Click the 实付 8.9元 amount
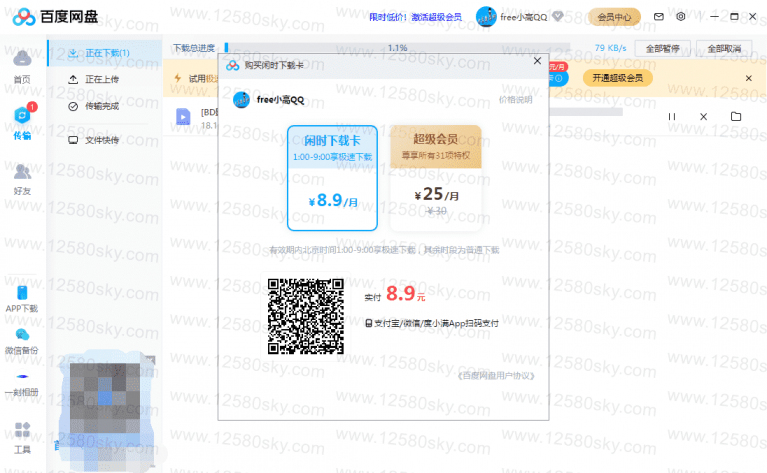Viewport: 767px width, 473px height. pos(395,294)
